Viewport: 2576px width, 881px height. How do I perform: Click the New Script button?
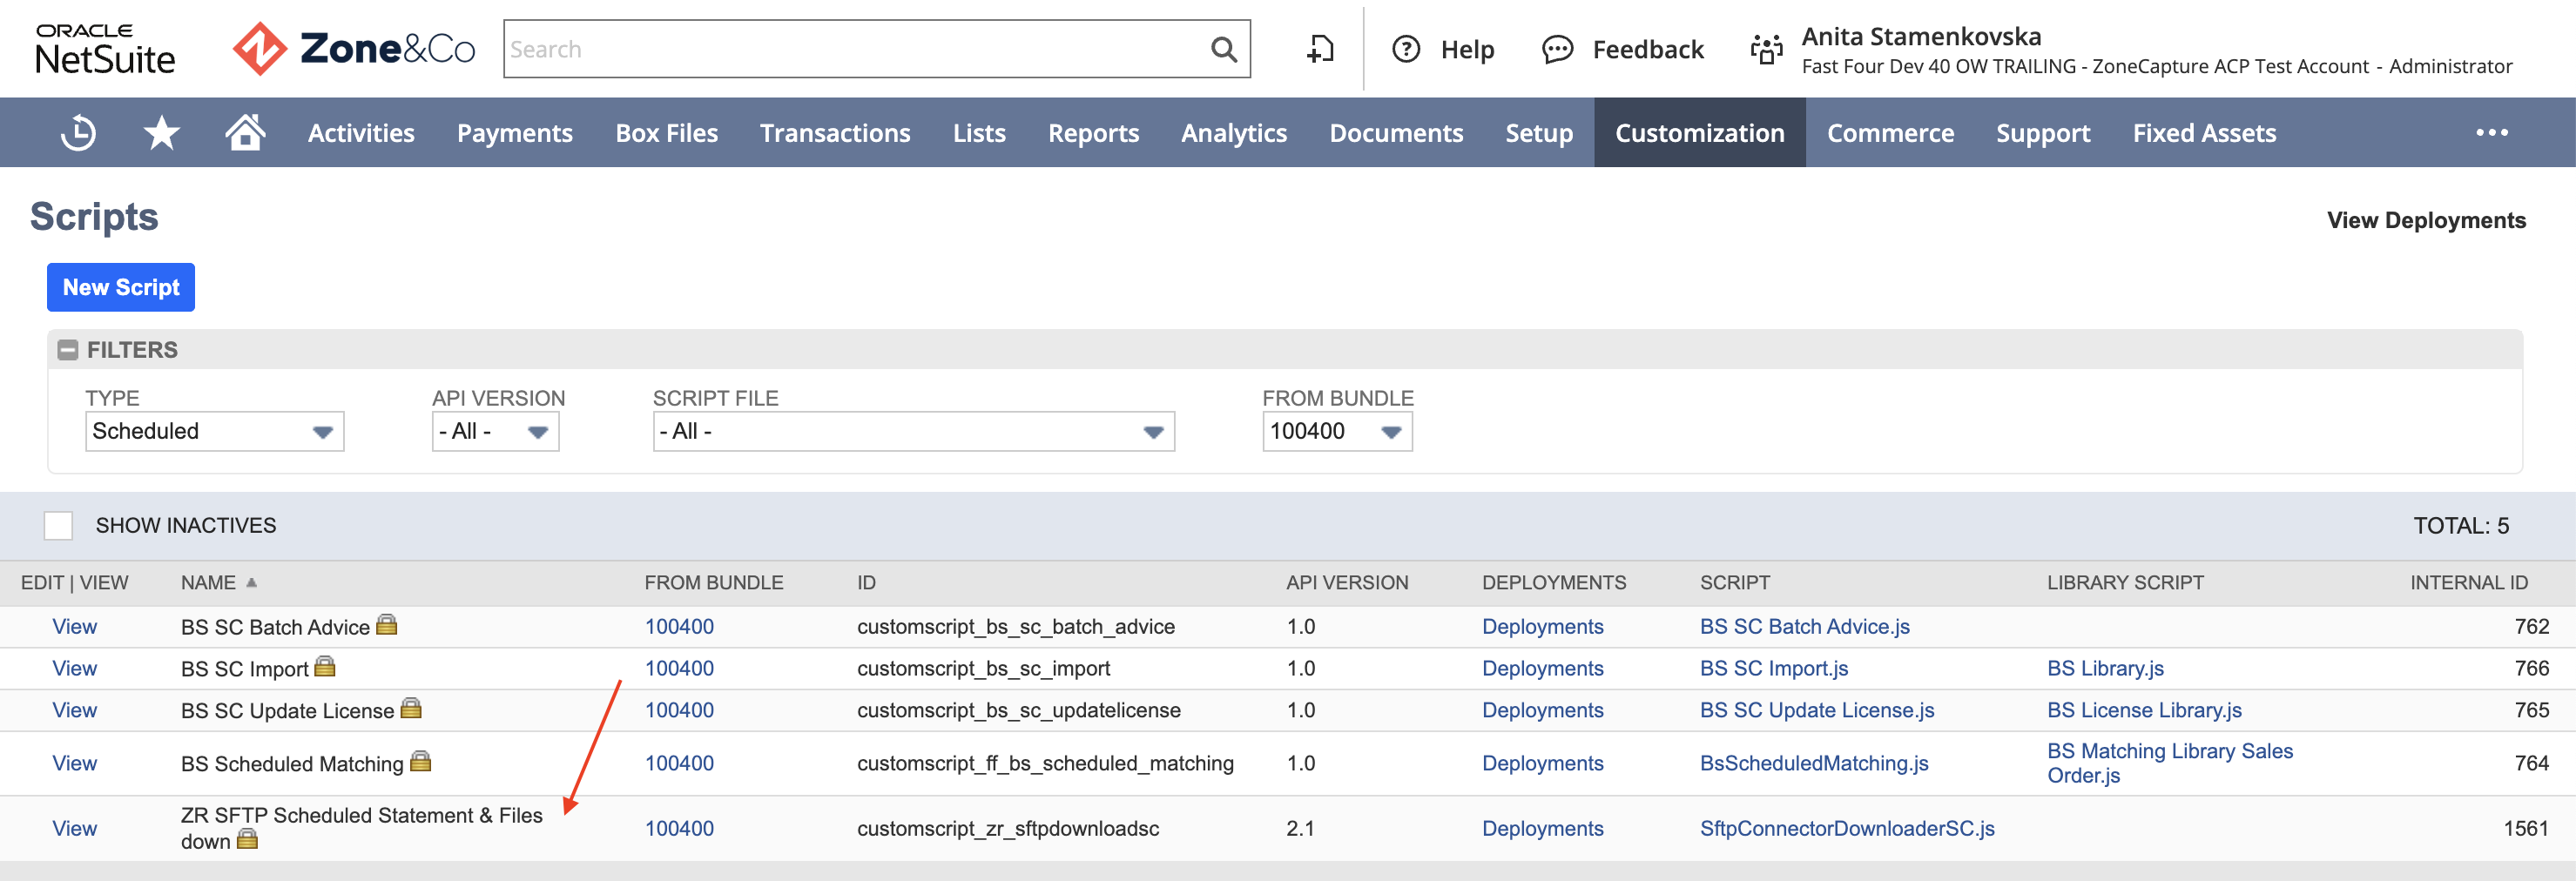tap(121, 287)
